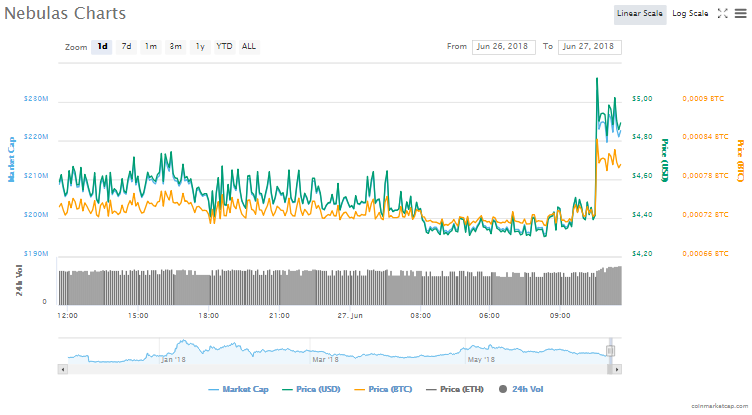This screenshot has height=415, width=752.
Task: Select the ALL zoom range
Action: click(248, 47)
